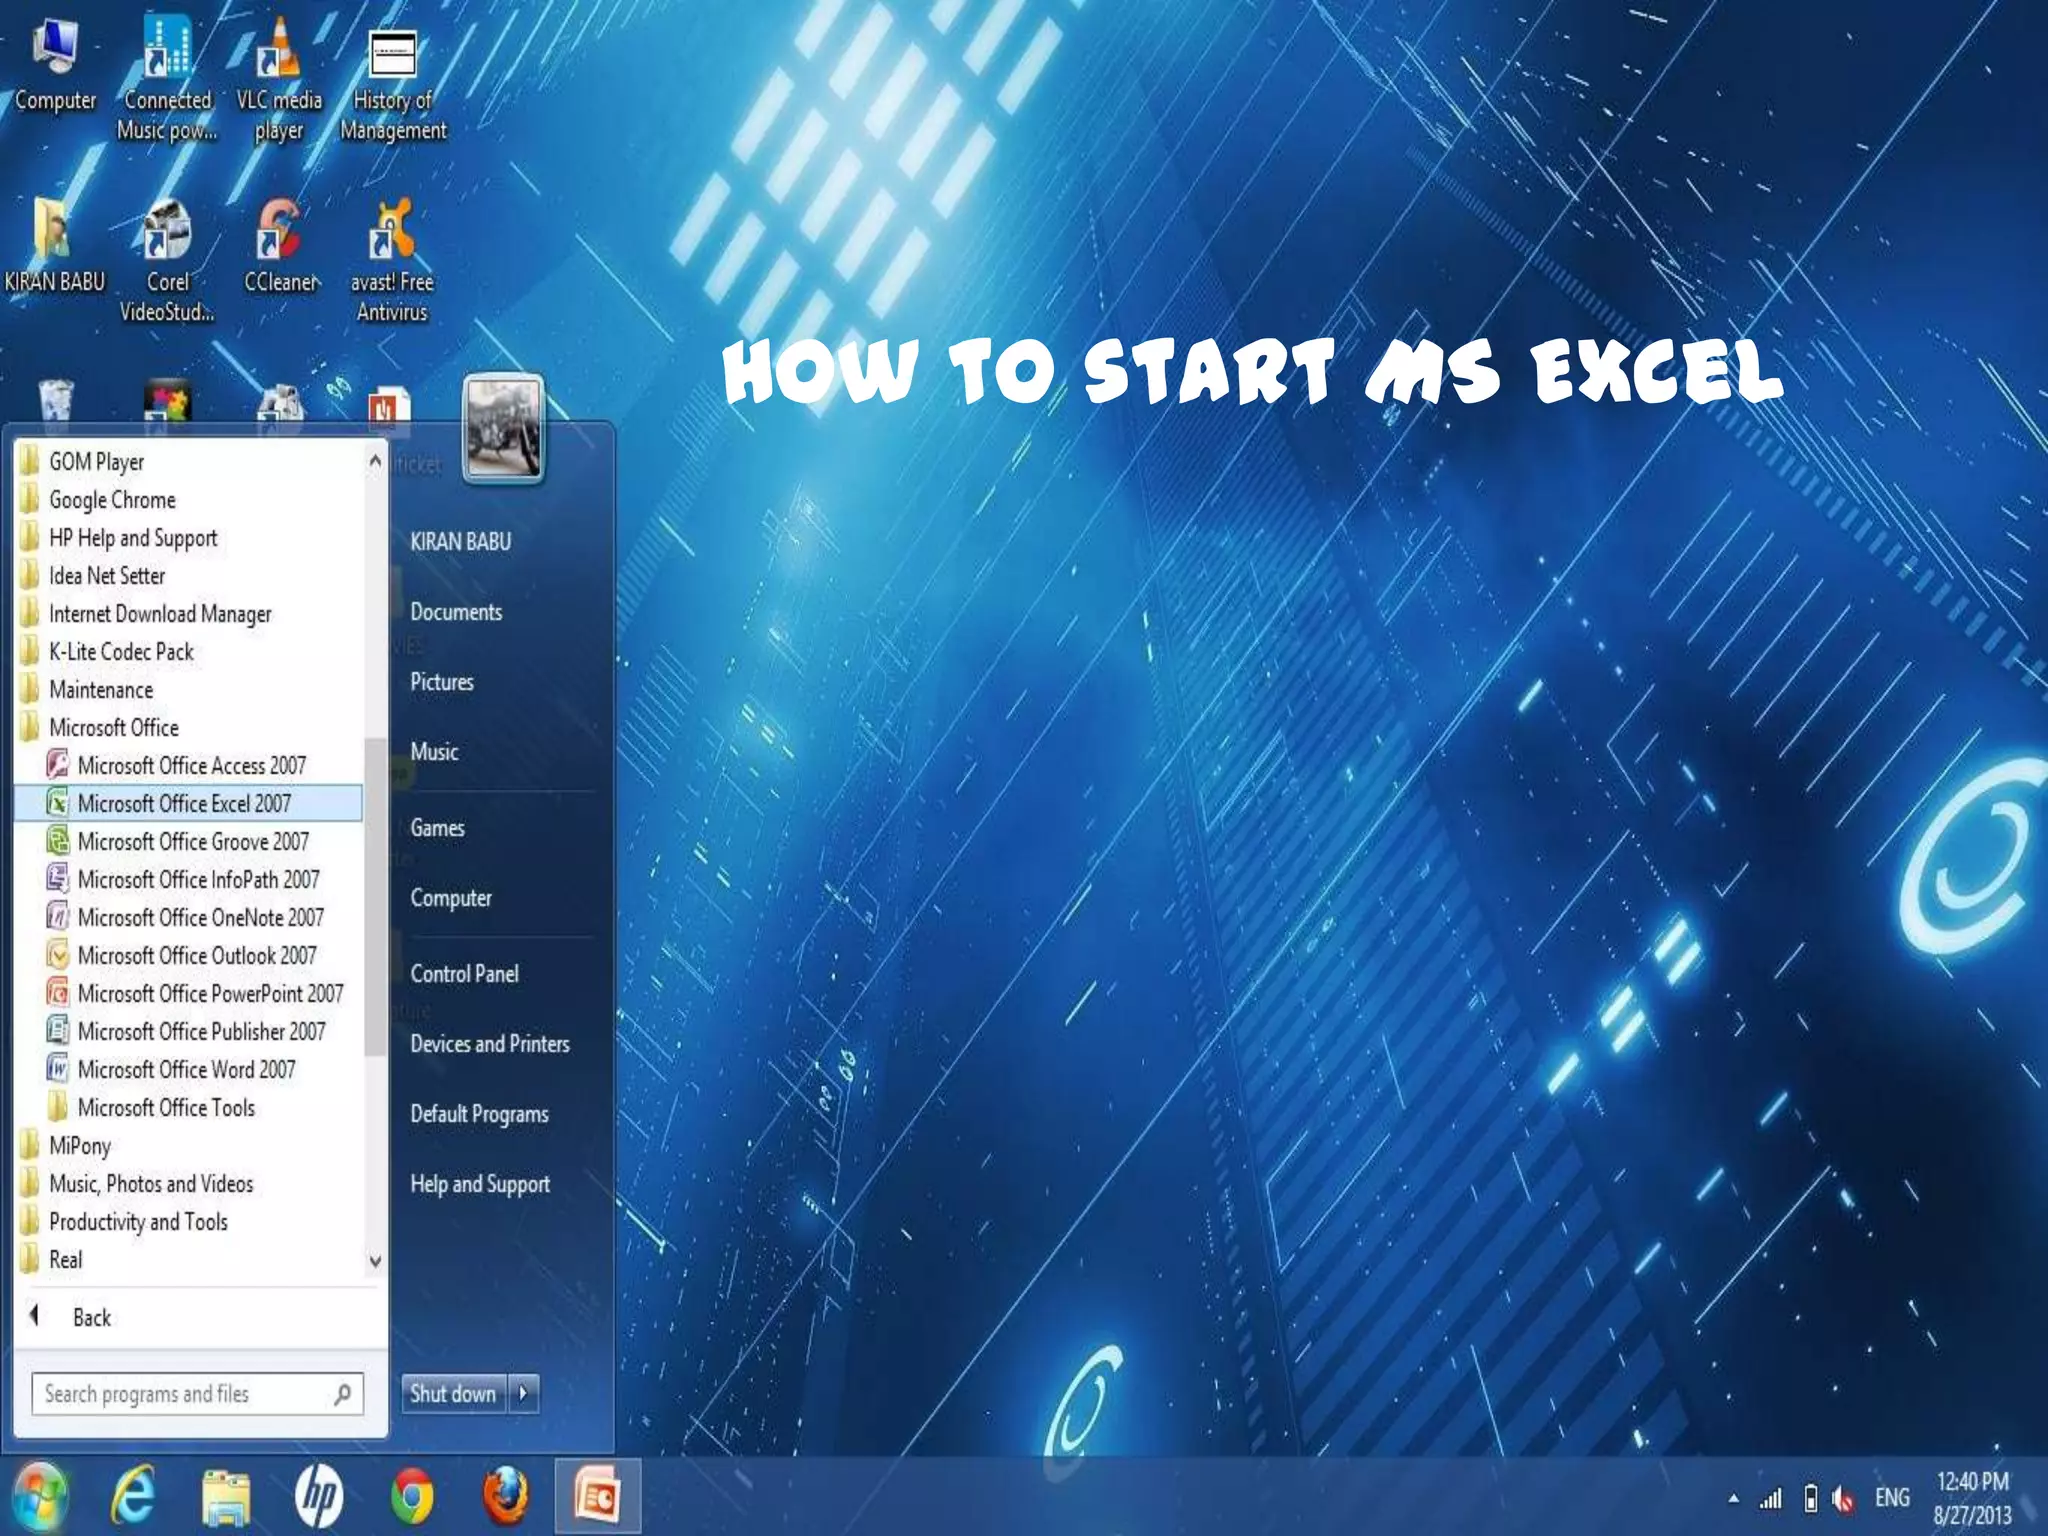
Task: Launch Firefox from the taskbar
Action: tap(505, 1497)
